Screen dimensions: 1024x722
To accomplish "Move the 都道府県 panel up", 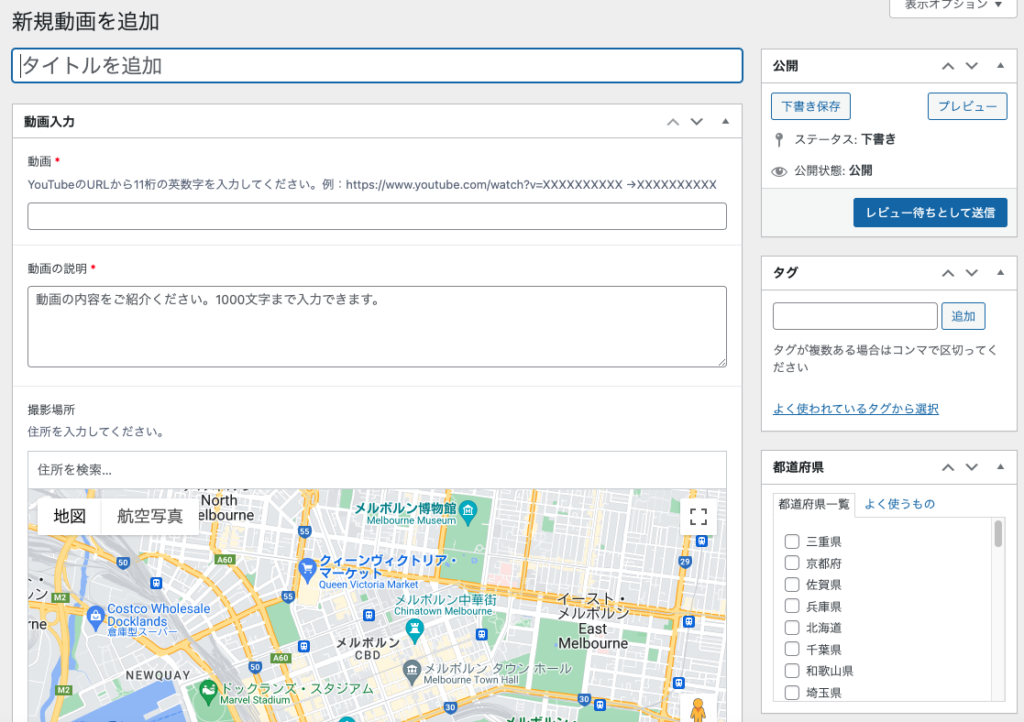I will click(x=948, y=467).
